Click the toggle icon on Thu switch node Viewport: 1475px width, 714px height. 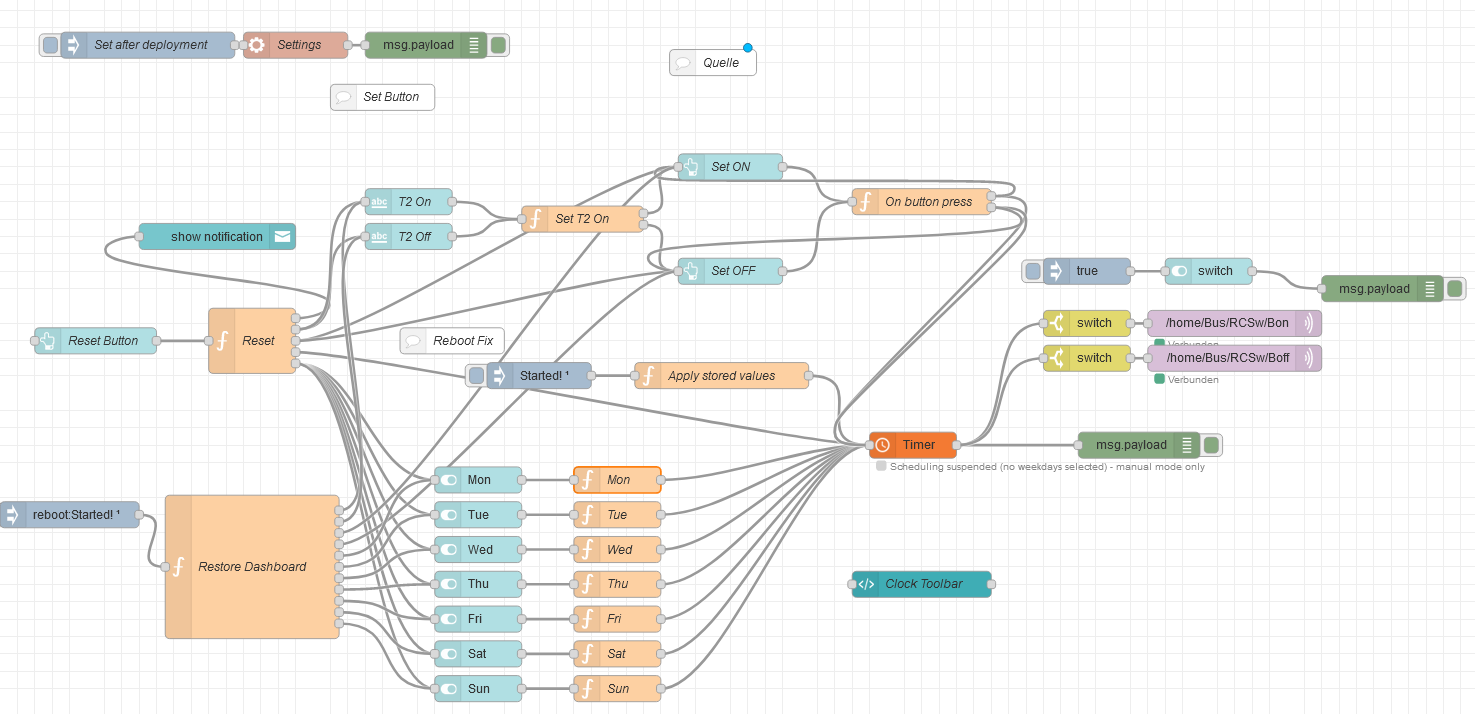(448, 584)
